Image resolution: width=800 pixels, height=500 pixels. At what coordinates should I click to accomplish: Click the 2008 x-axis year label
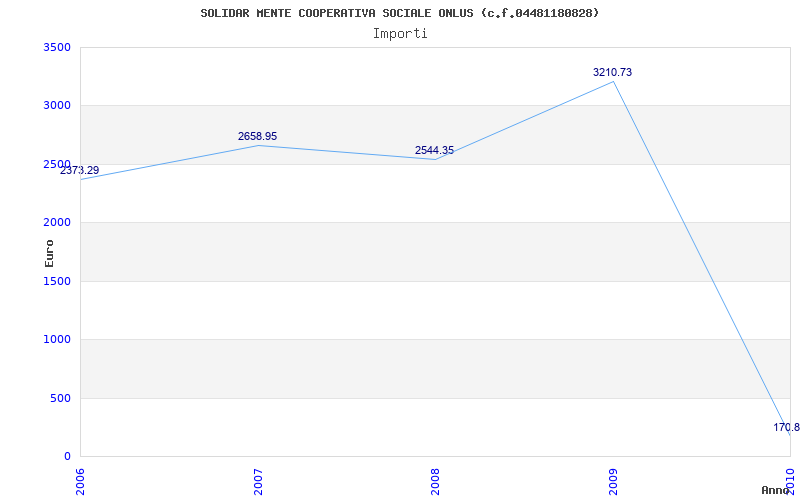coord(435,481)
